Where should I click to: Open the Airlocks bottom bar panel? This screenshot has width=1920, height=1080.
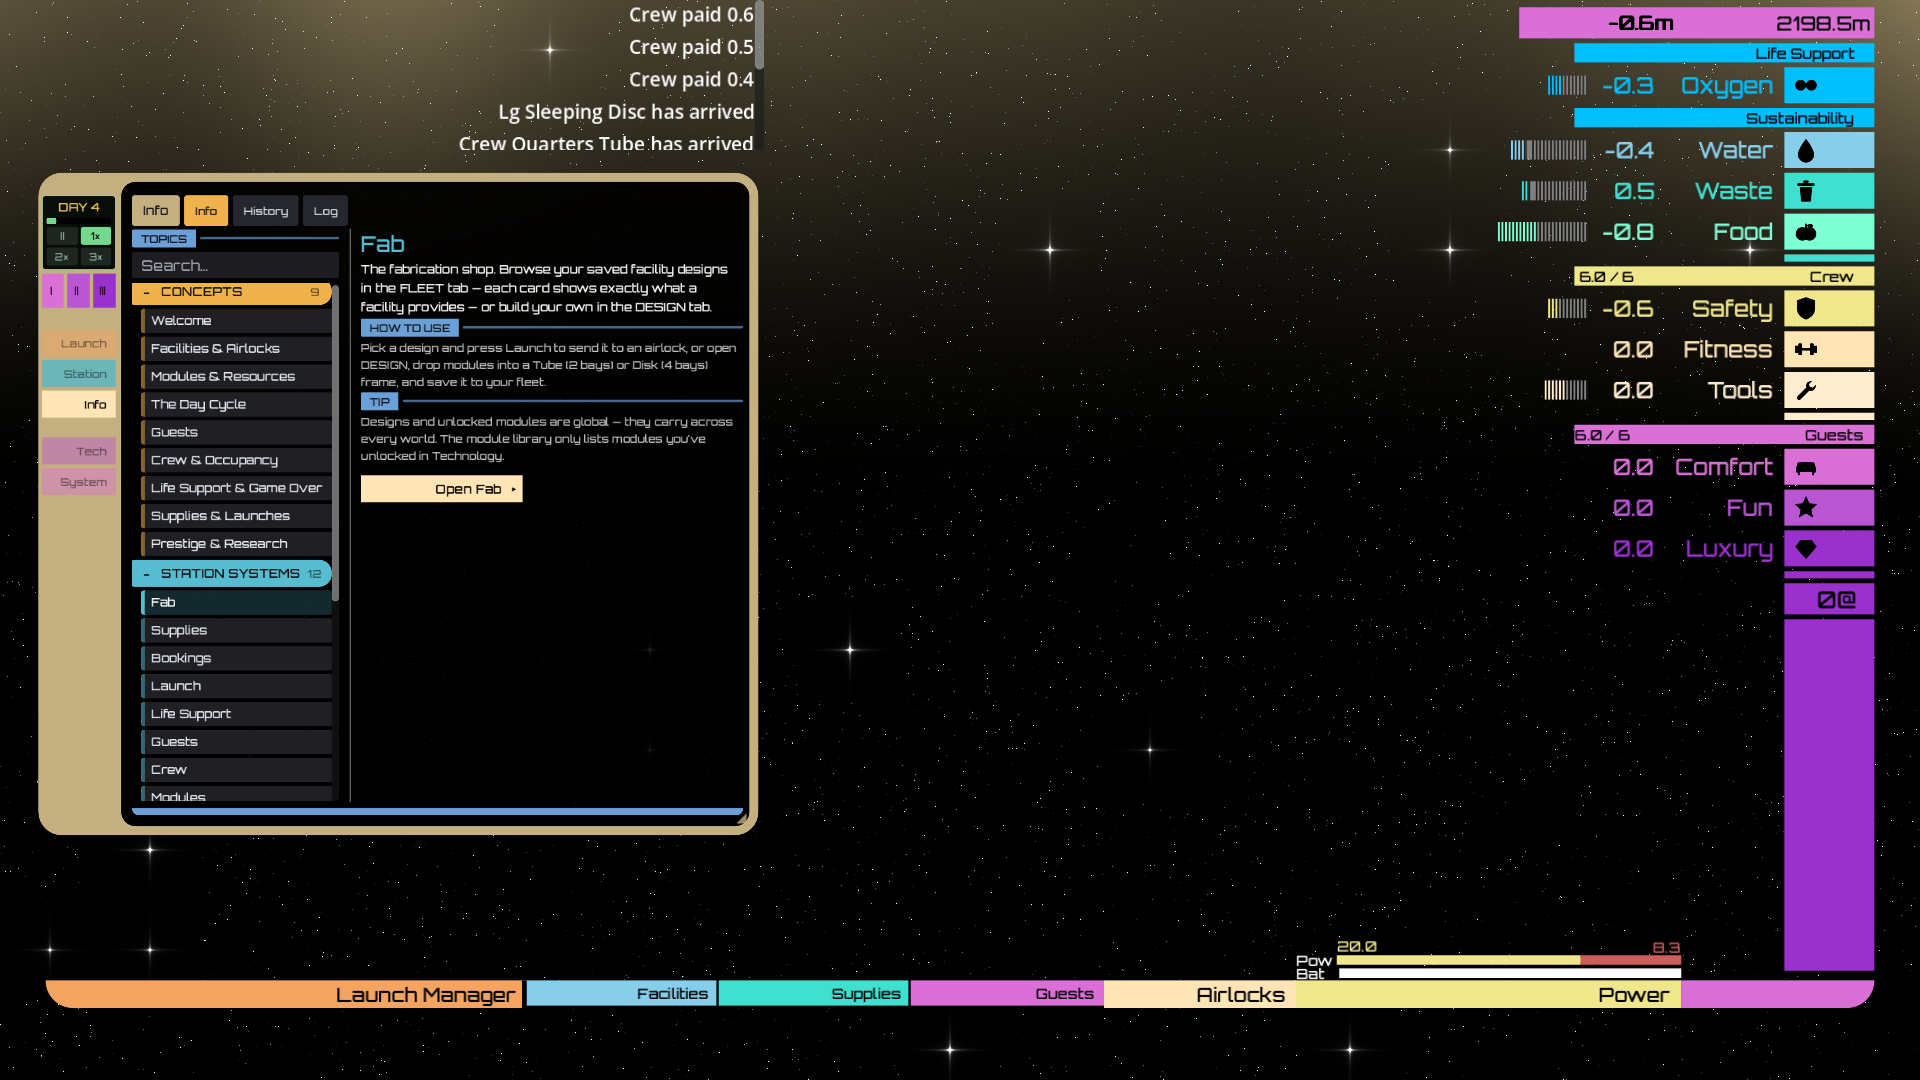(1199, 994)
